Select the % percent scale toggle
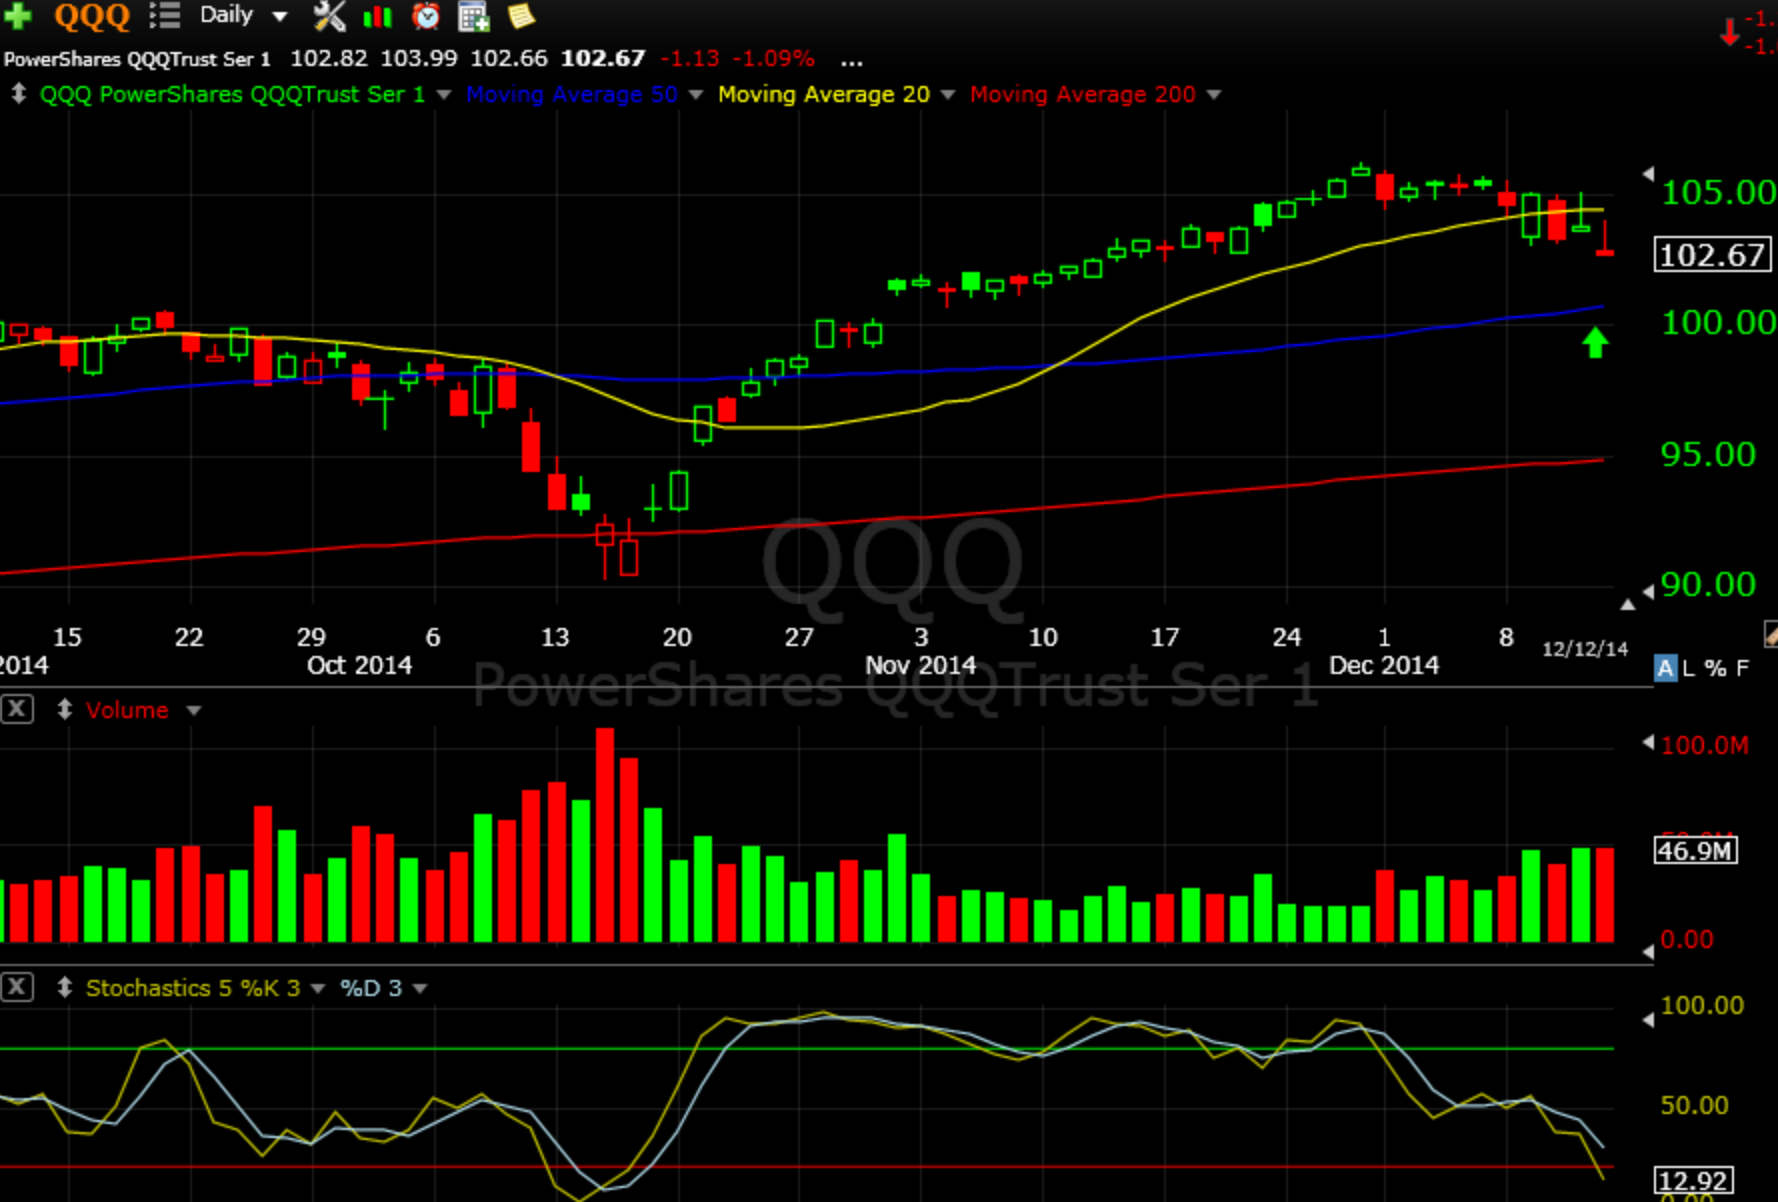This screenshot has height=1202, width=1778. (1715, 668)
